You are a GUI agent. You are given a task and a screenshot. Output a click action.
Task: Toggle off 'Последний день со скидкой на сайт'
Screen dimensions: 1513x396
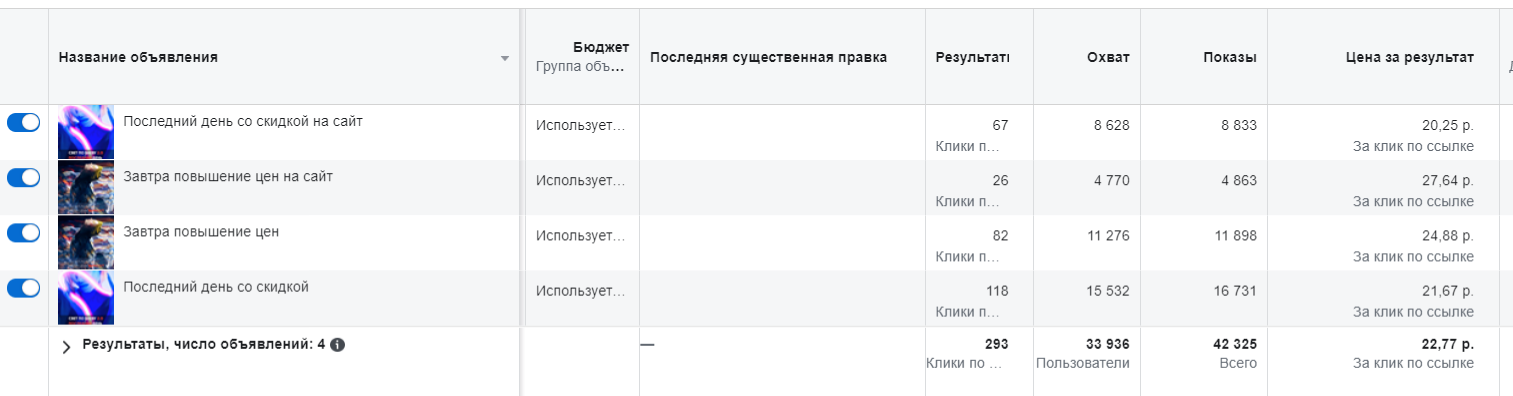pyautogui.click(x=24, y=122)
